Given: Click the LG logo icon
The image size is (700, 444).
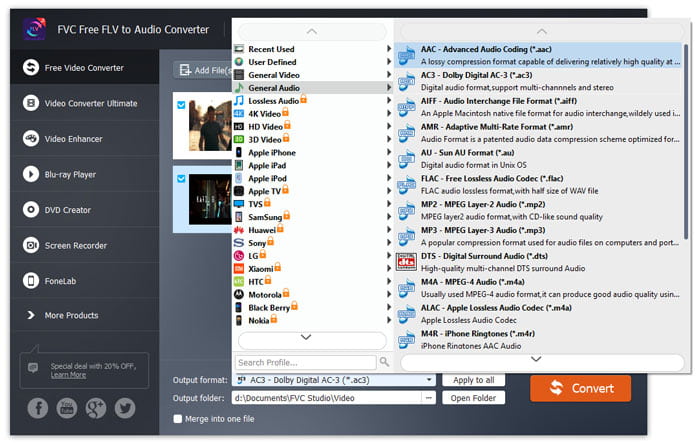Looking at the screenshot, I should pyautogui.click(x=239, y=256).
